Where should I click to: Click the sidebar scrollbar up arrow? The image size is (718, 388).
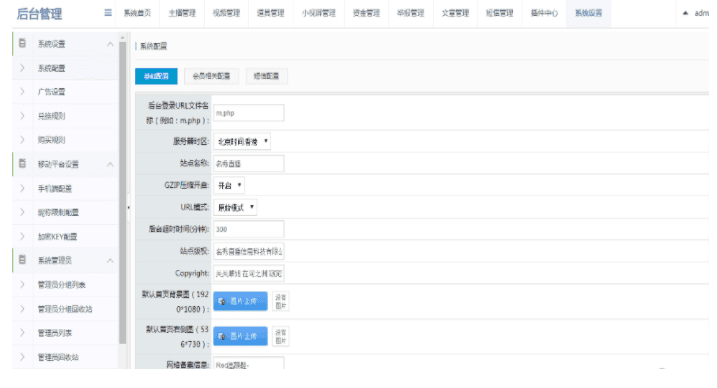122,37
